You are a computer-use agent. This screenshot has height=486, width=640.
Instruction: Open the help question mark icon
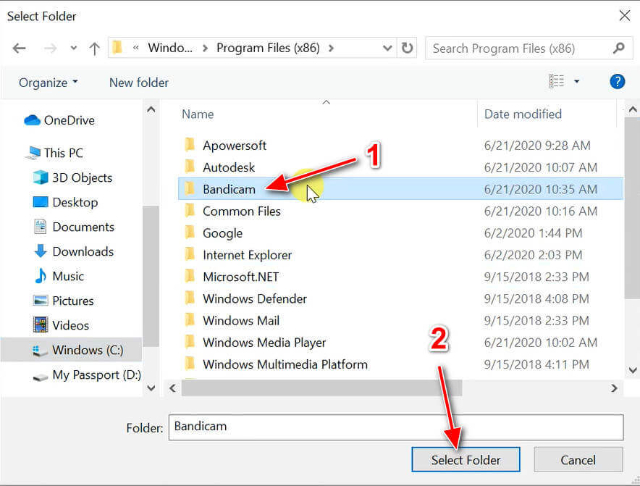tap(617, 82)
